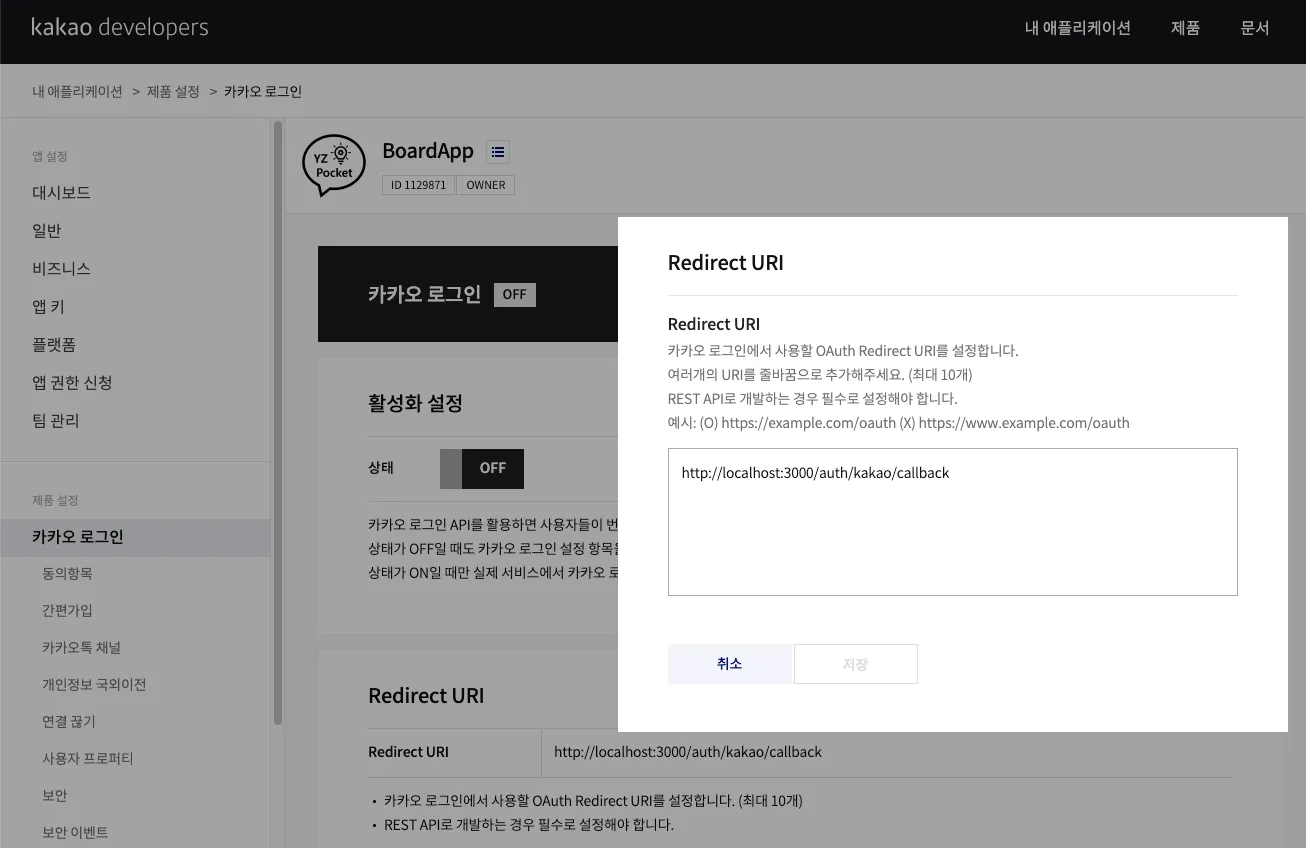This screenshot has height=848, width=1306.
Task: Select 플랫폼 in sidebar
Action: (x=54, y=345)
